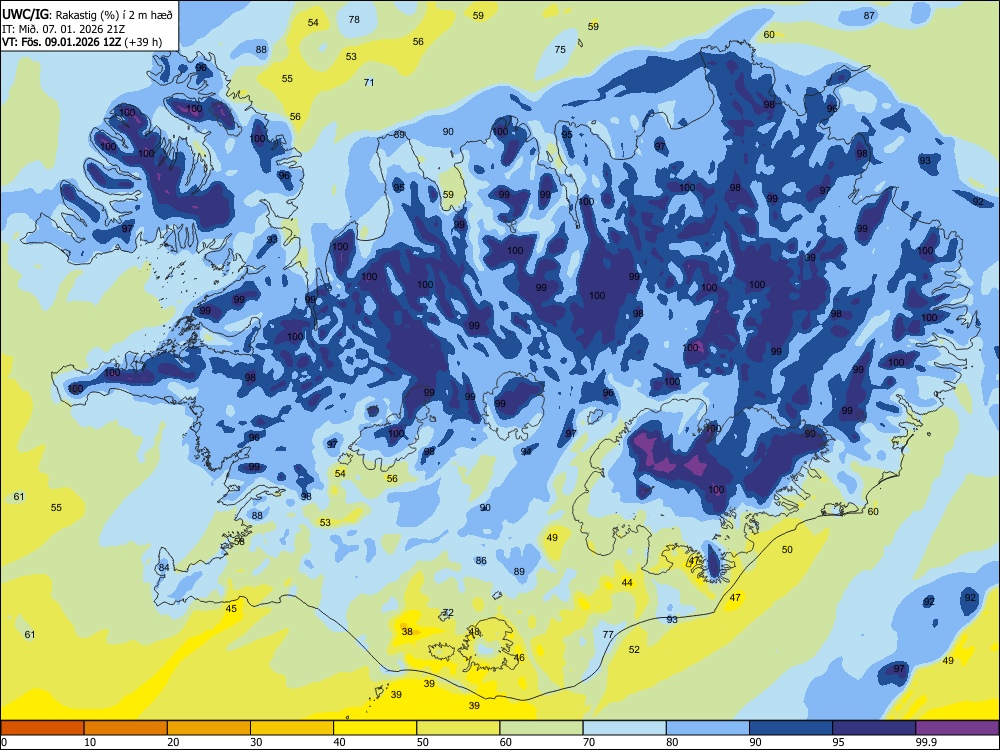Click the 0-10 dark orange legend swatch
1000x750 pixels.
click(42, 728)
